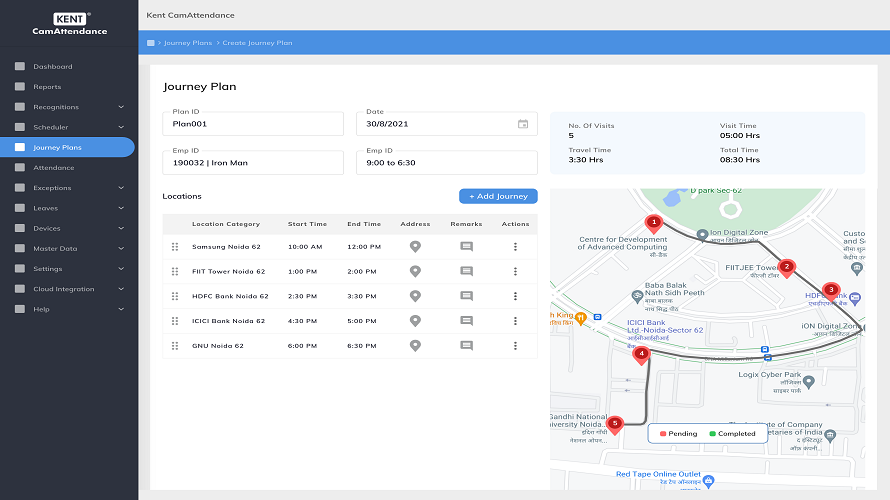Open remarks for FIIT Tower Noida 62
The height and width of the screenshot is (500, 890).
point(466,271)
